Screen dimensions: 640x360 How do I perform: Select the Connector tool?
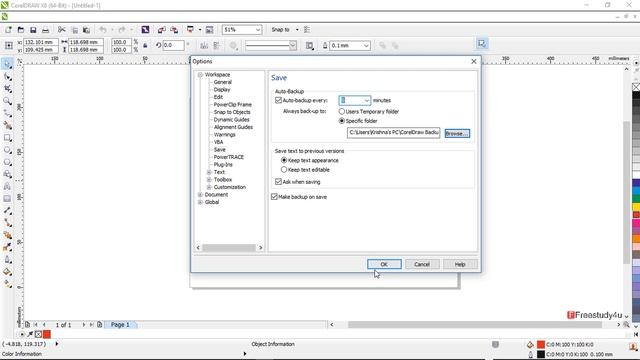tap(7, 223)
